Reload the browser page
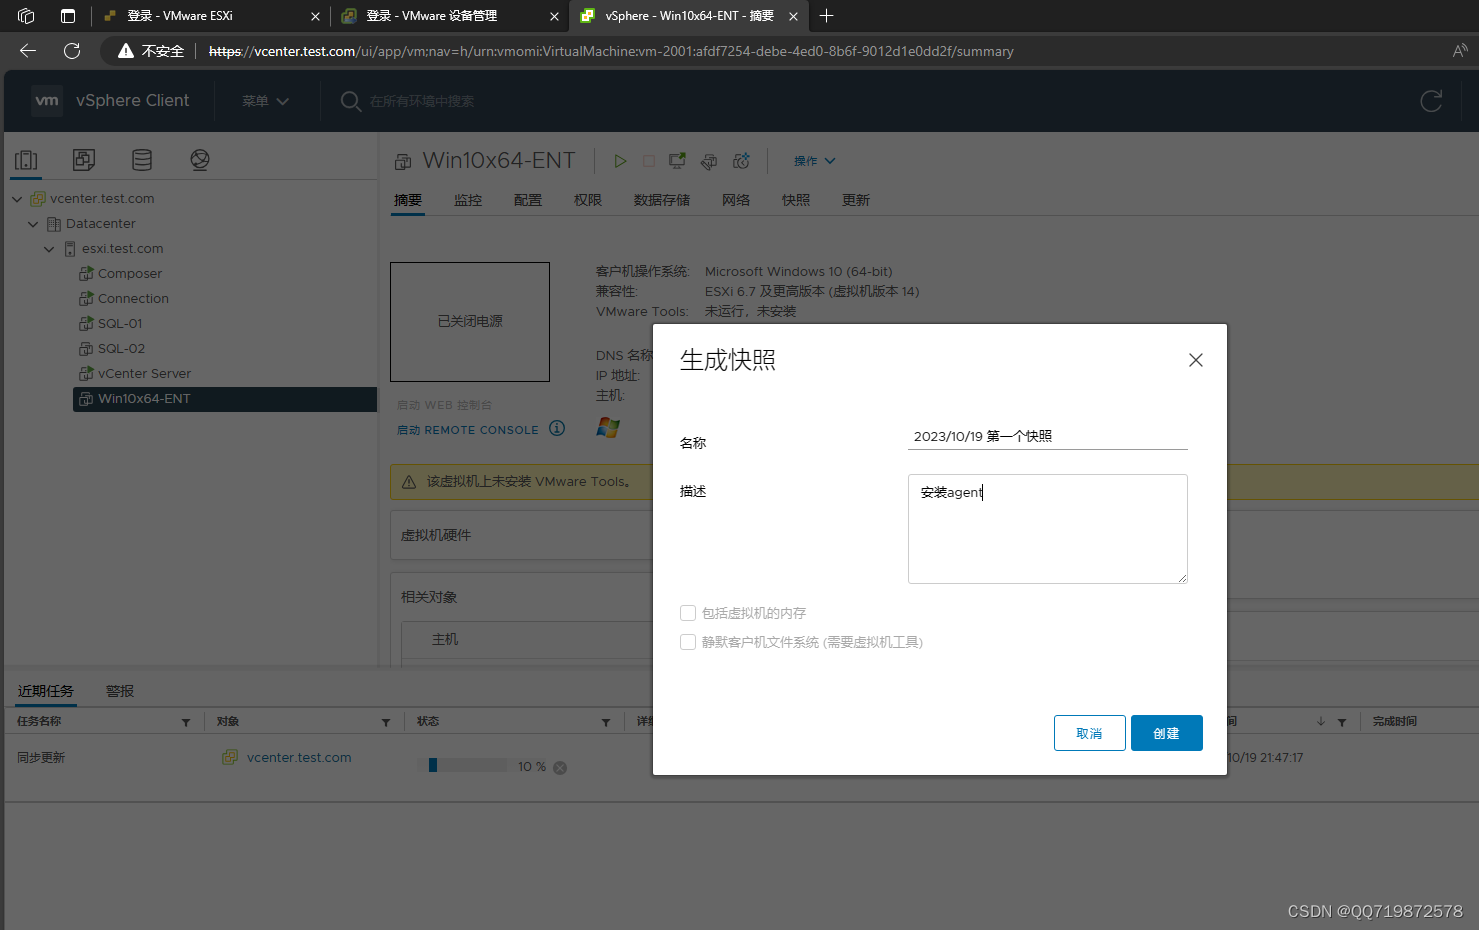 click(72, 51)
